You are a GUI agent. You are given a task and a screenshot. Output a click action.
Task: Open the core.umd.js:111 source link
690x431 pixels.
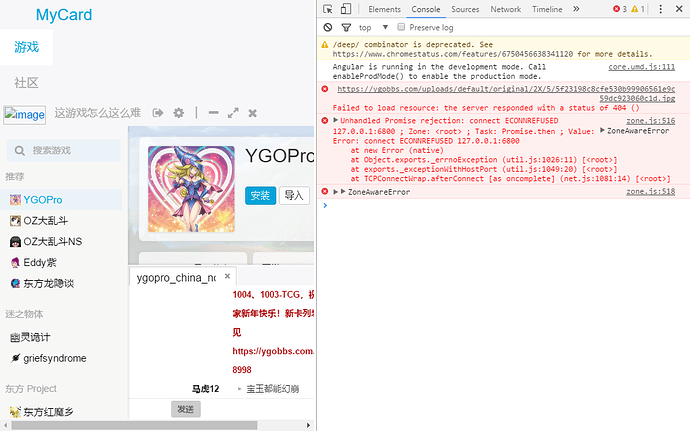click(x=642, y=67)
